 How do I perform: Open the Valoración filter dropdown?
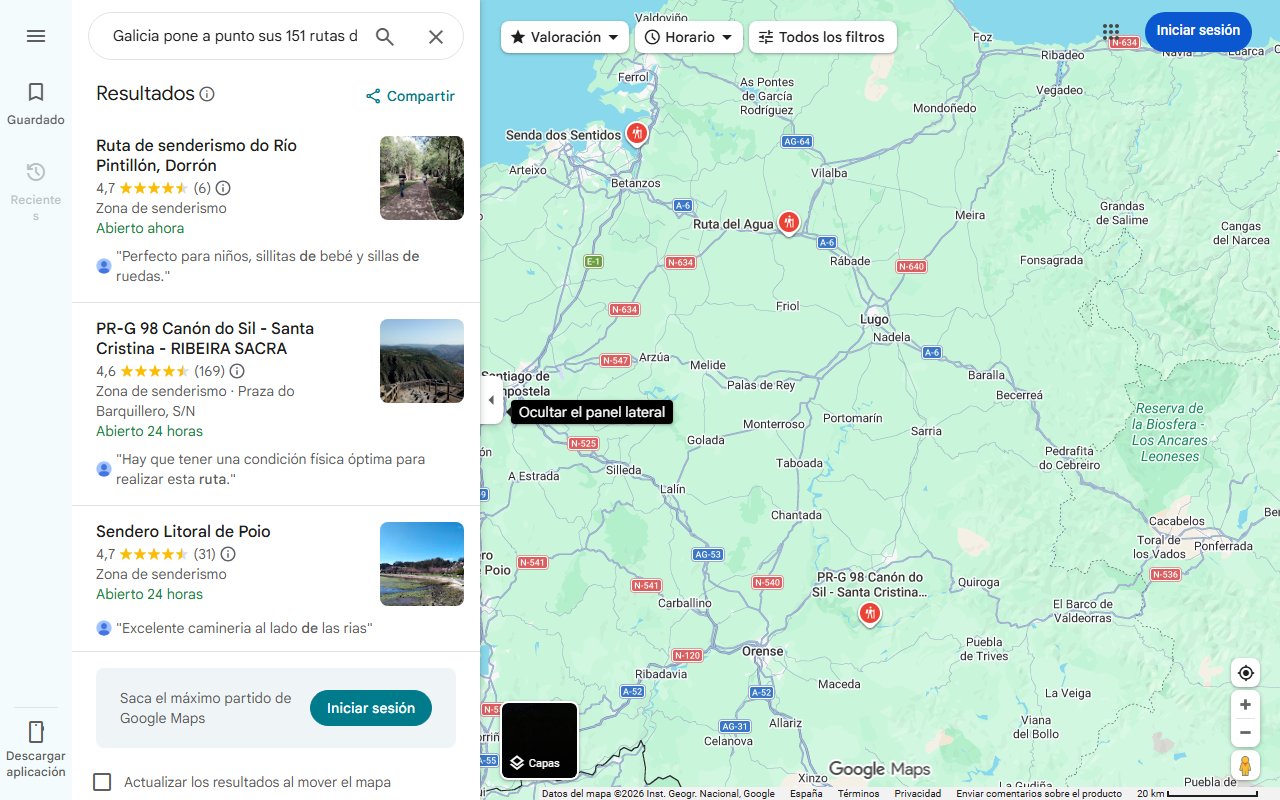tap(565, 36)
